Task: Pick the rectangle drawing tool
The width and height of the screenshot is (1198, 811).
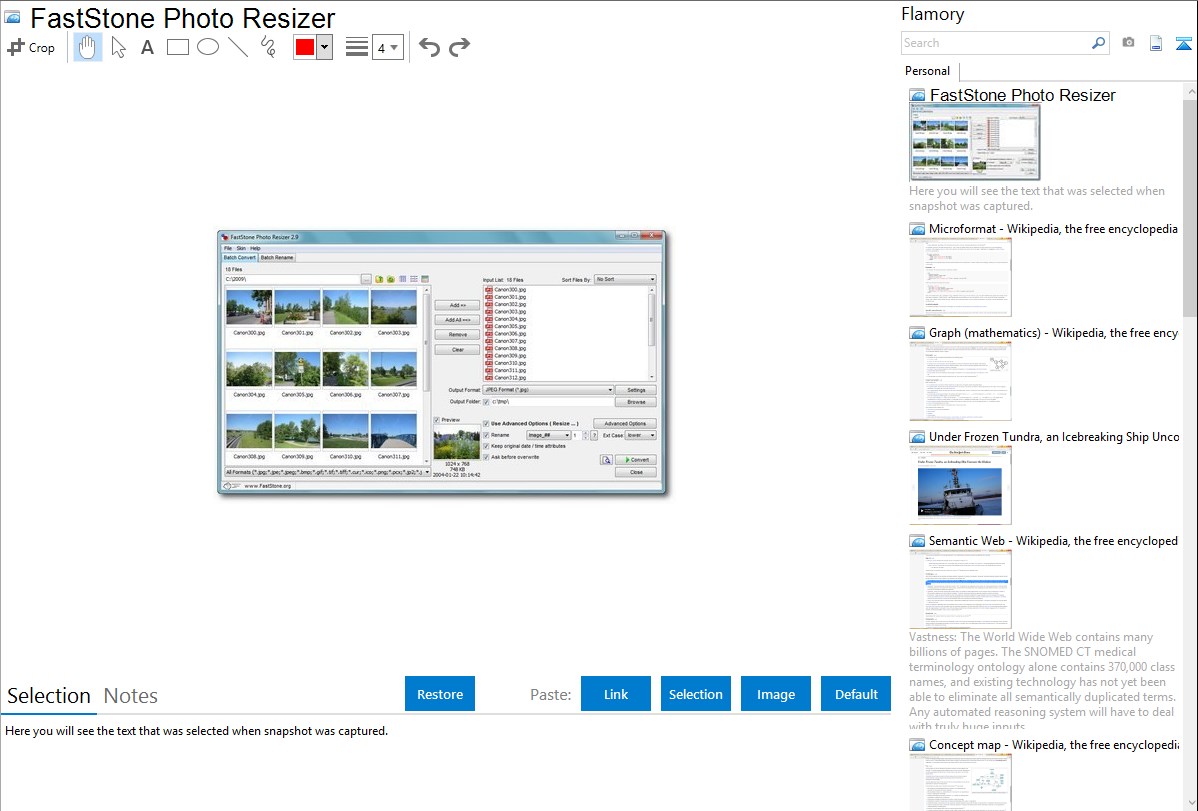Action: pyautogui.click(x=177, y=47)
